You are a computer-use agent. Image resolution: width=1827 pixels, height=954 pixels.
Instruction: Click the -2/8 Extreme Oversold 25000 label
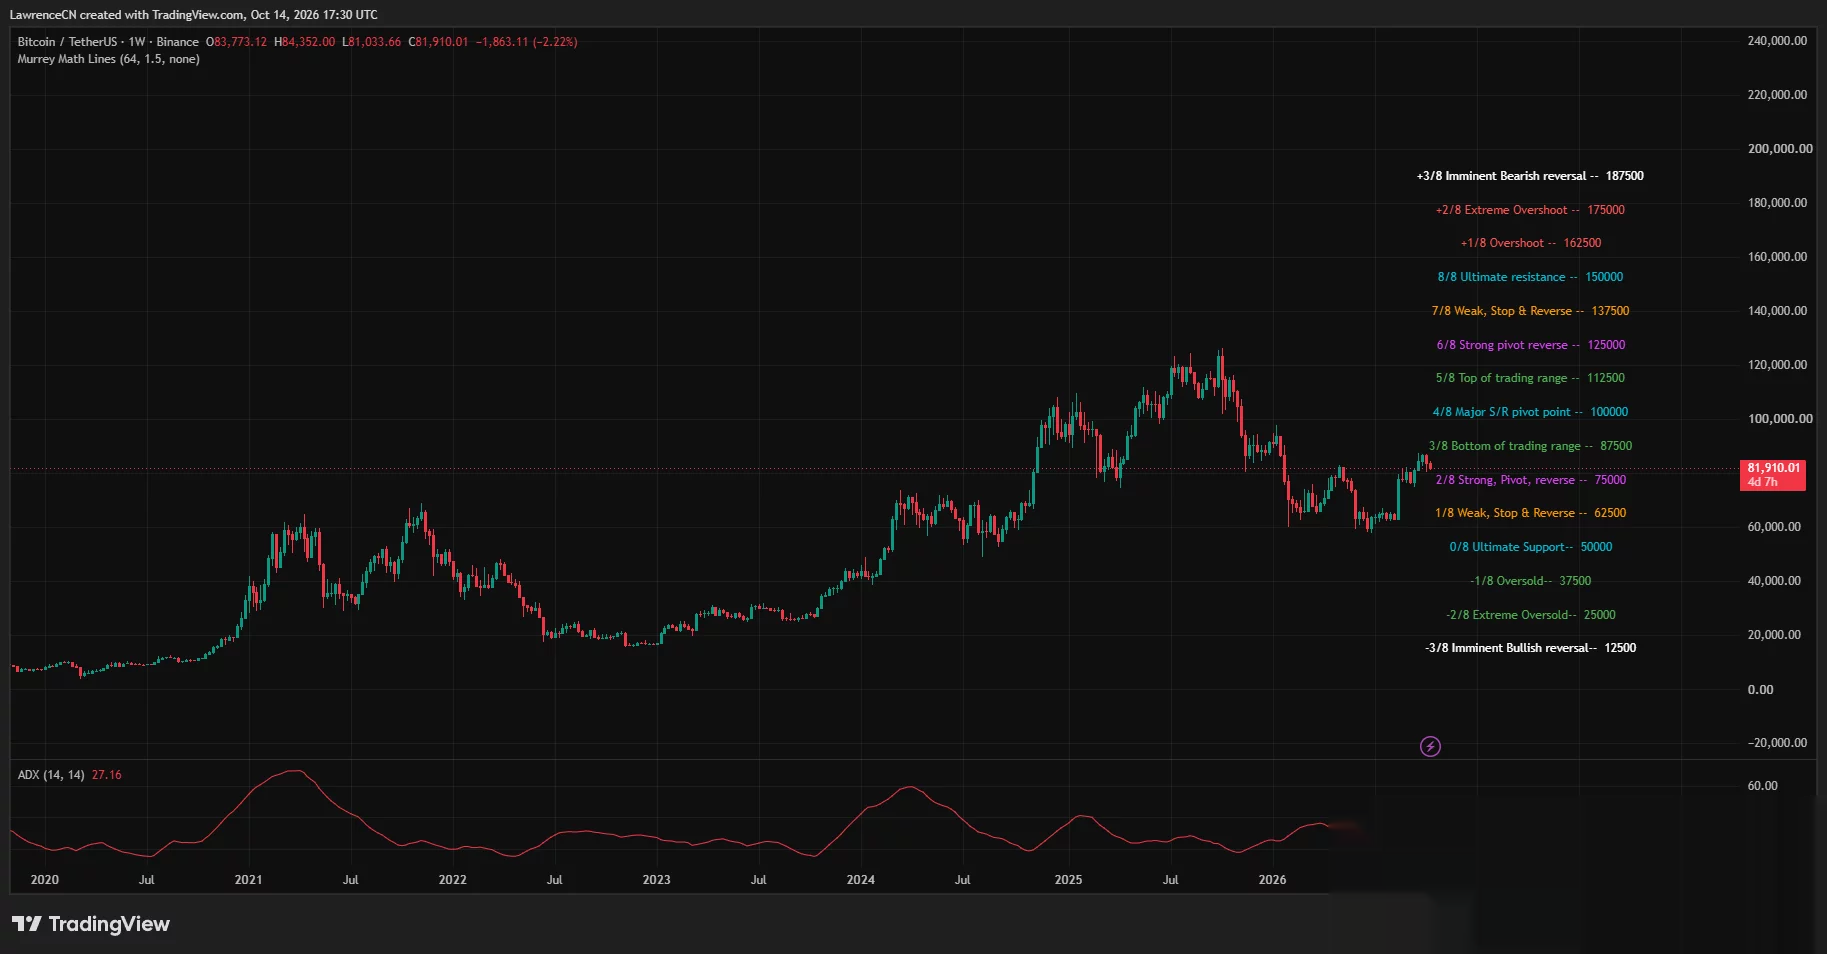click(x=1530, y=615)
